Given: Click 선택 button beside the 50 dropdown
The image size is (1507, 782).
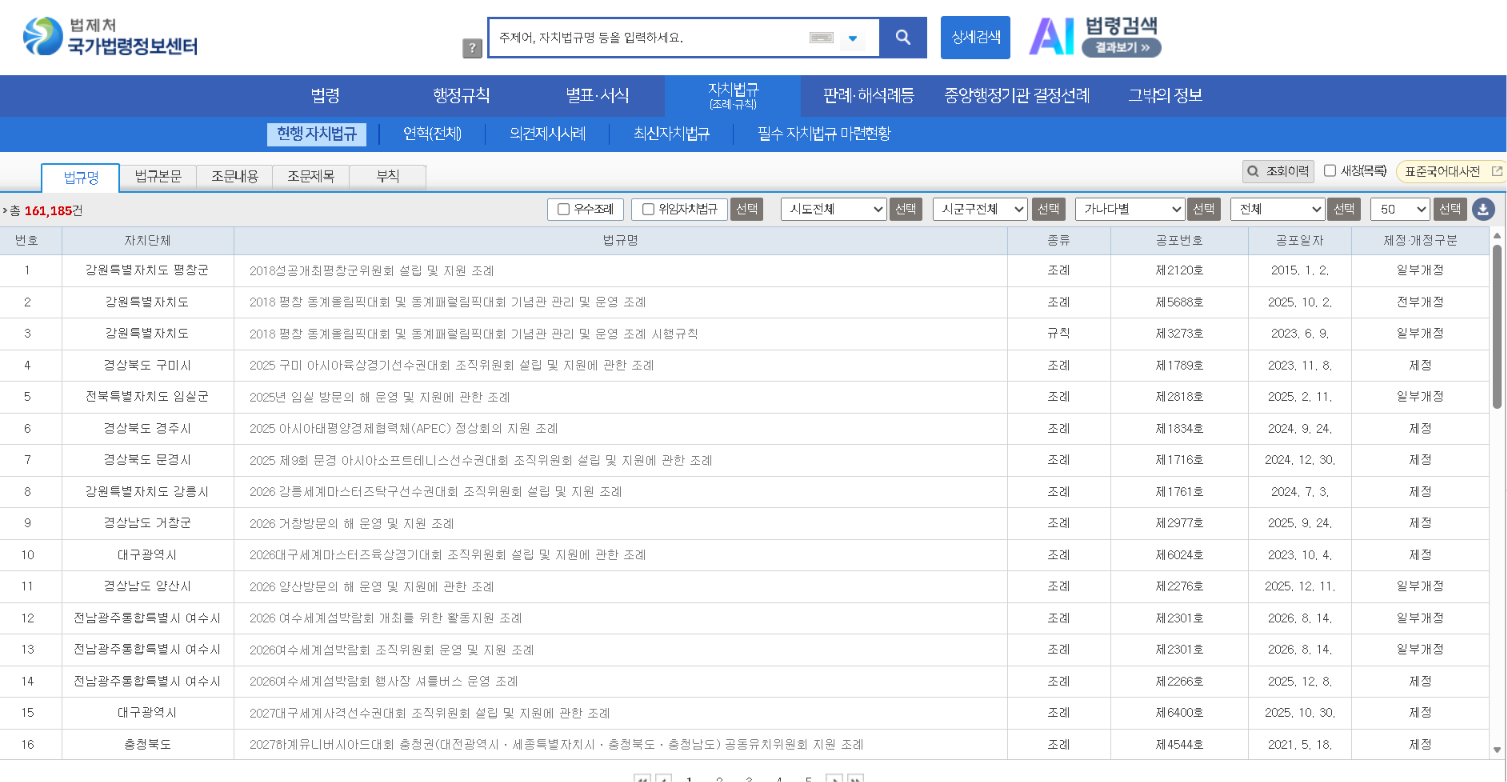Looking at the screenshot, I should (1450, 209).
